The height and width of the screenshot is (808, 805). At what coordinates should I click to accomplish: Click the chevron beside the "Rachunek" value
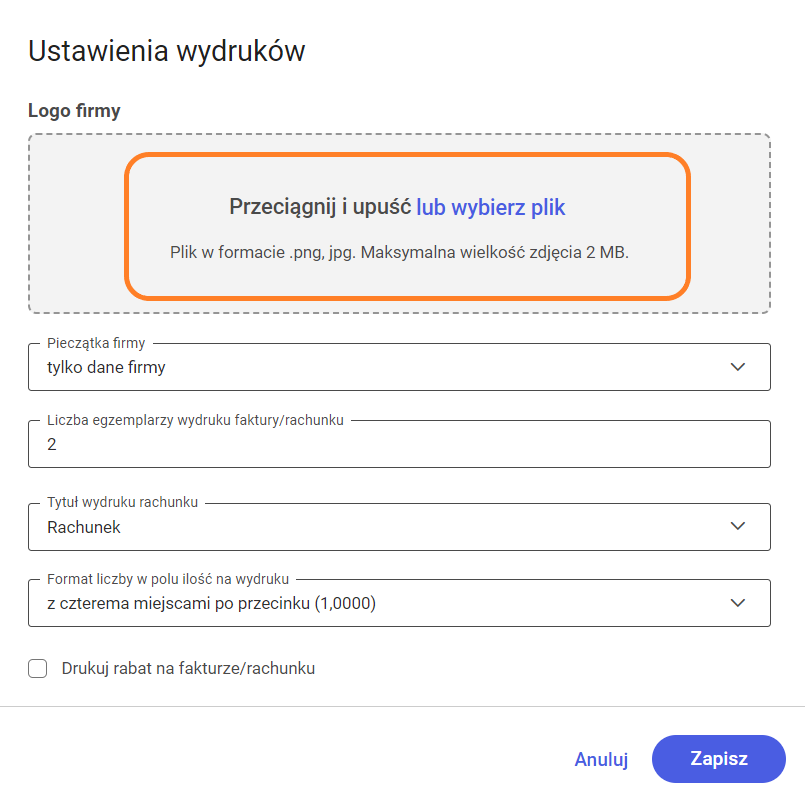(x=738, y=527)
